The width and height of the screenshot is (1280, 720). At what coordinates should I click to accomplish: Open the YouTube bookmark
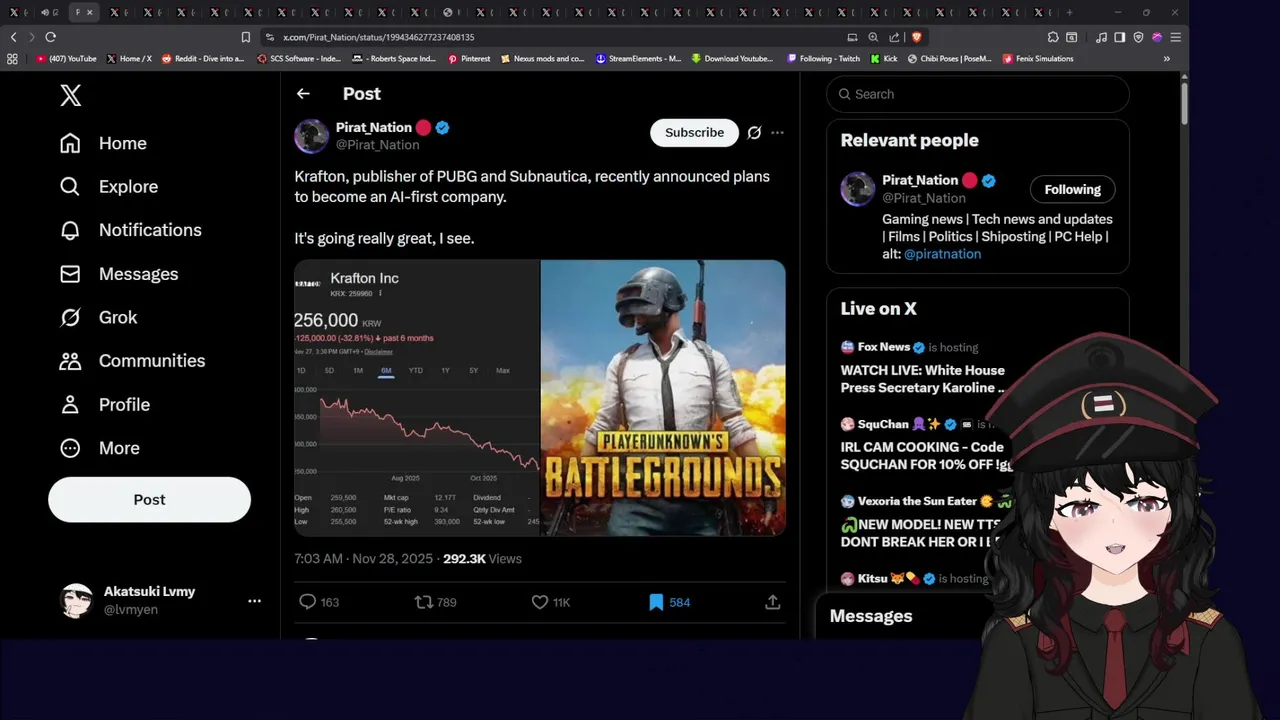[66, 59]
